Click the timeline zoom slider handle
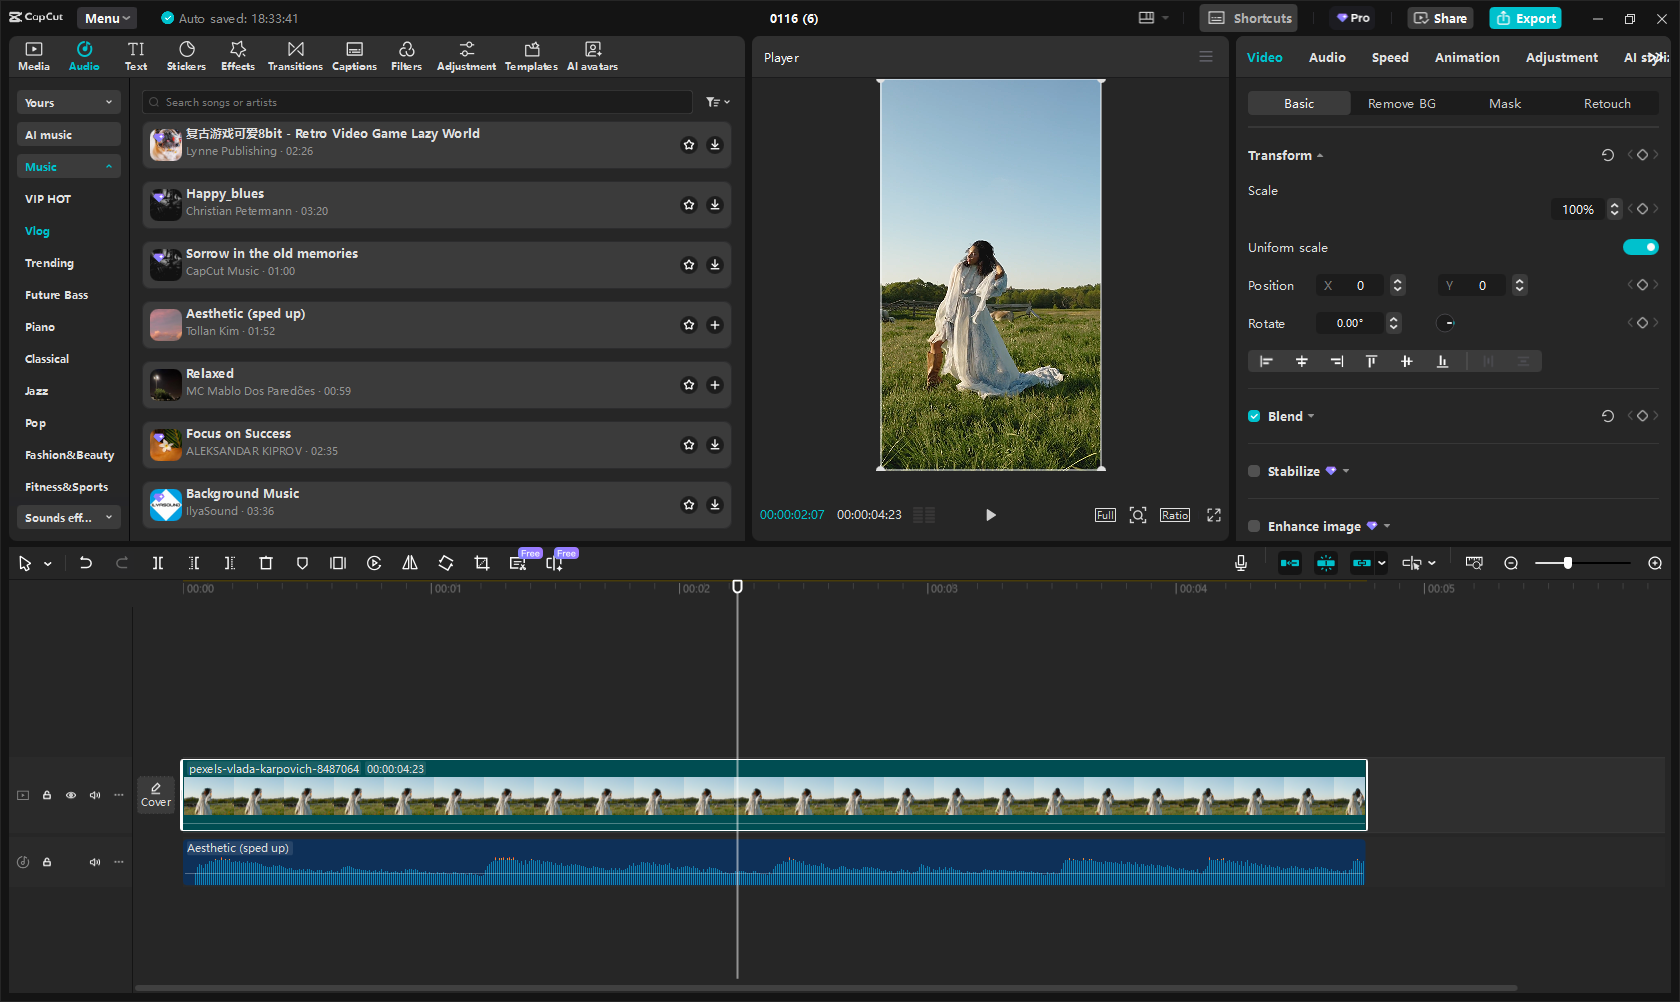 click(x=1568, y=564)
